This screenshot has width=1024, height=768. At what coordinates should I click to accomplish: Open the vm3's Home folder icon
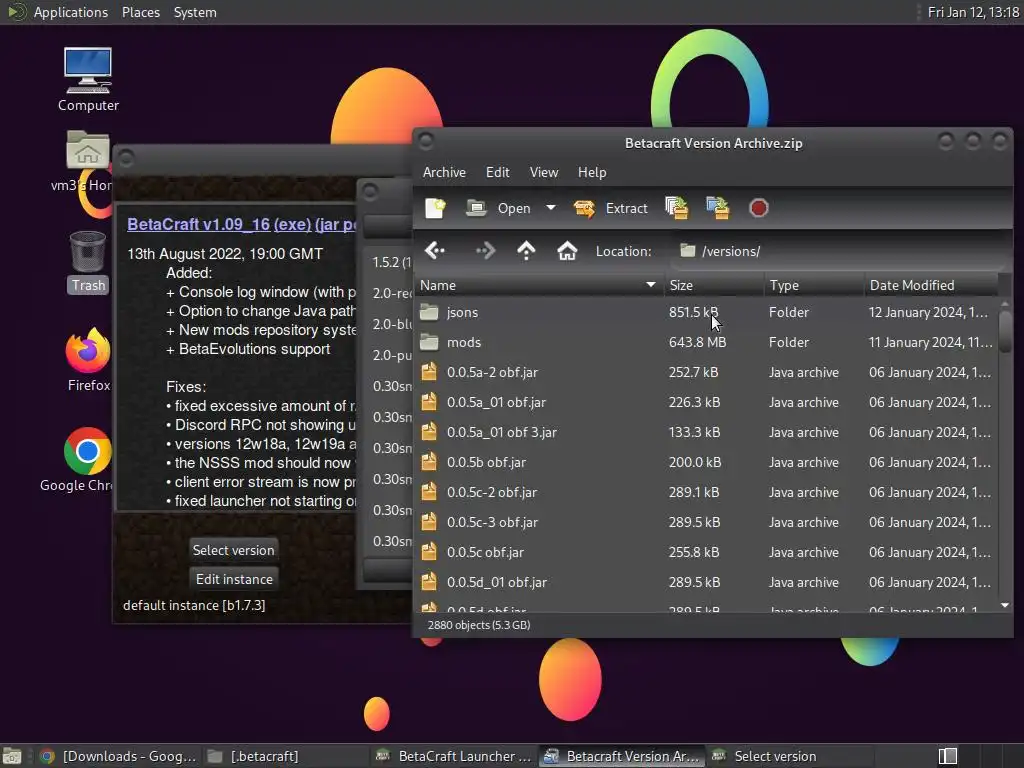[x=84, y=161]
